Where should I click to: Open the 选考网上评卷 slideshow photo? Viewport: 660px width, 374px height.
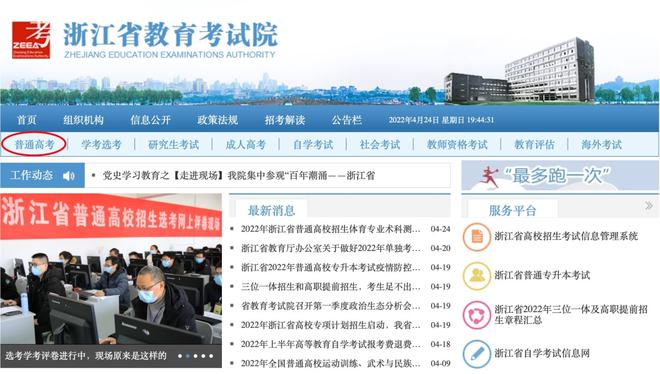[x=111, y=269]
